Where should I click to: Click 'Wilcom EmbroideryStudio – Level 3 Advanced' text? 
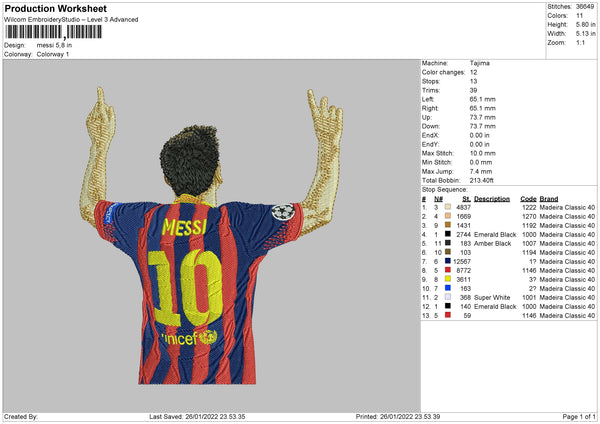tap(71, 20)
